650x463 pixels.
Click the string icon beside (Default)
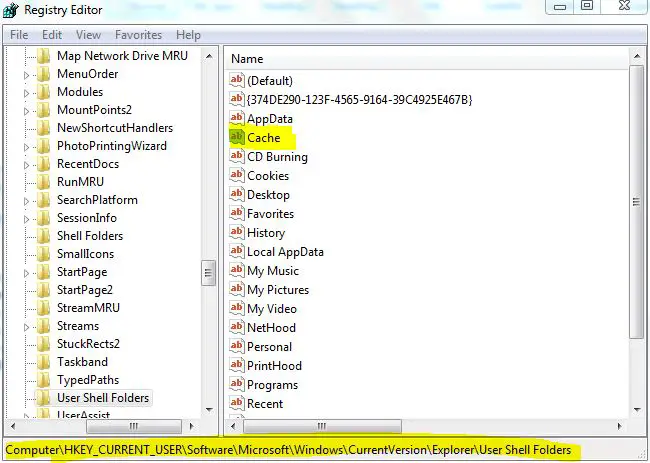[236, 80]
